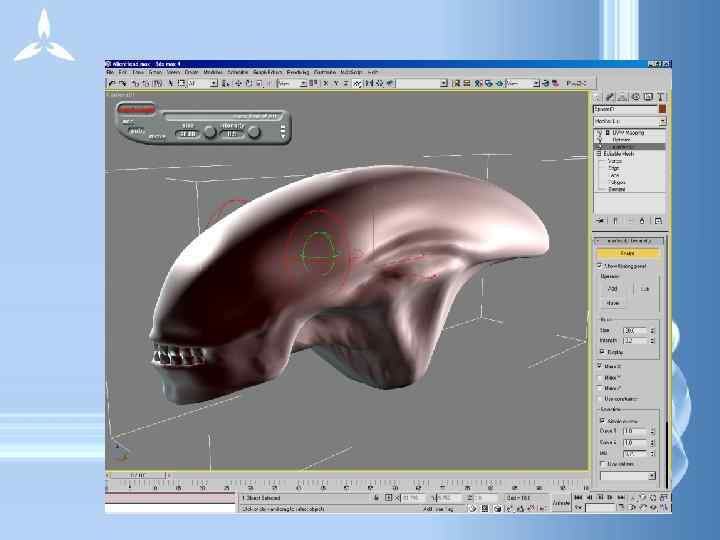Jump to start of animation
The height and width of the screenshot is (540, 720).
tap(578, 497)
